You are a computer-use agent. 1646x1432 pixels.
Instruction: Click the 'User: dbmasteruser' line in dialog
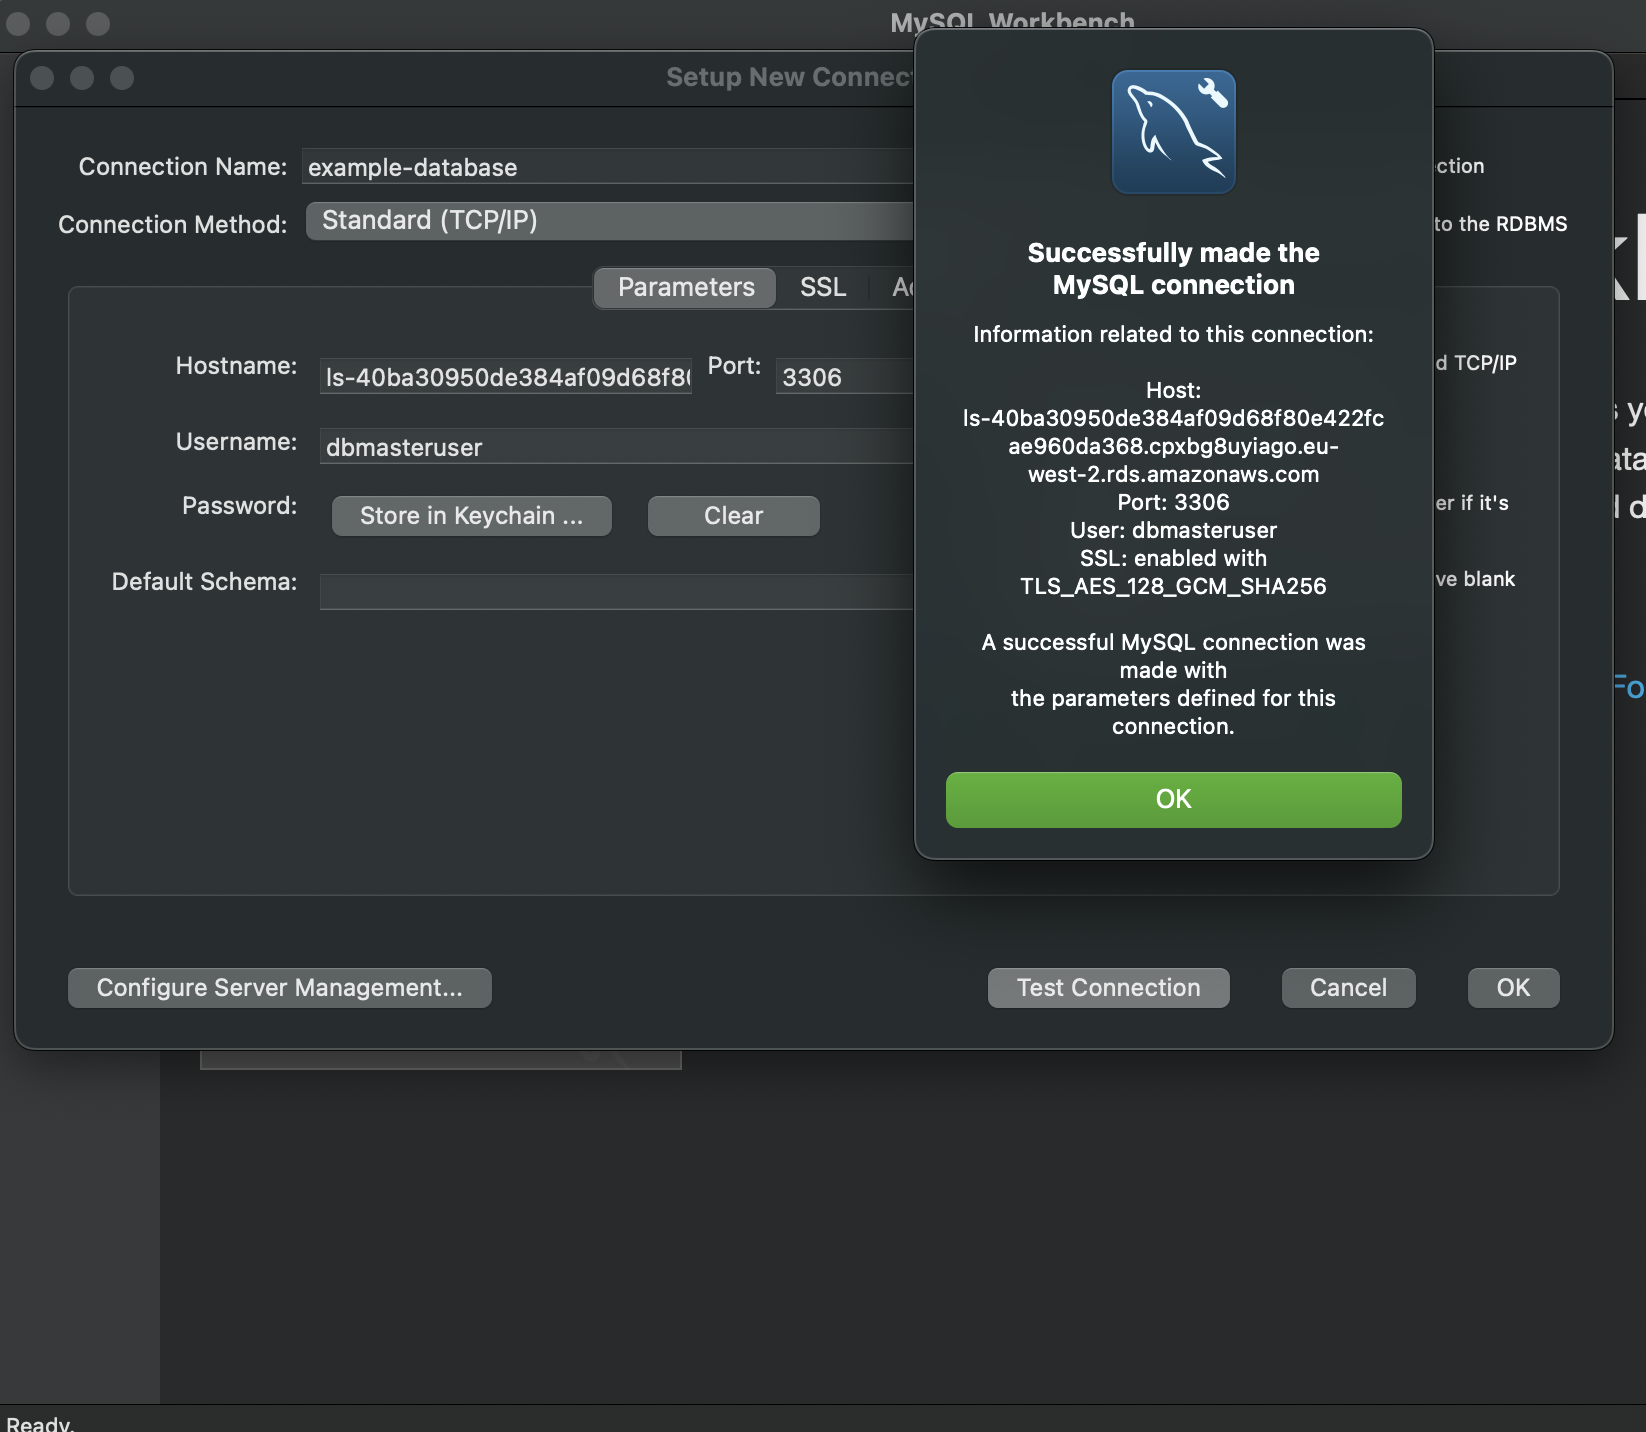click(x=1173, y=530)
